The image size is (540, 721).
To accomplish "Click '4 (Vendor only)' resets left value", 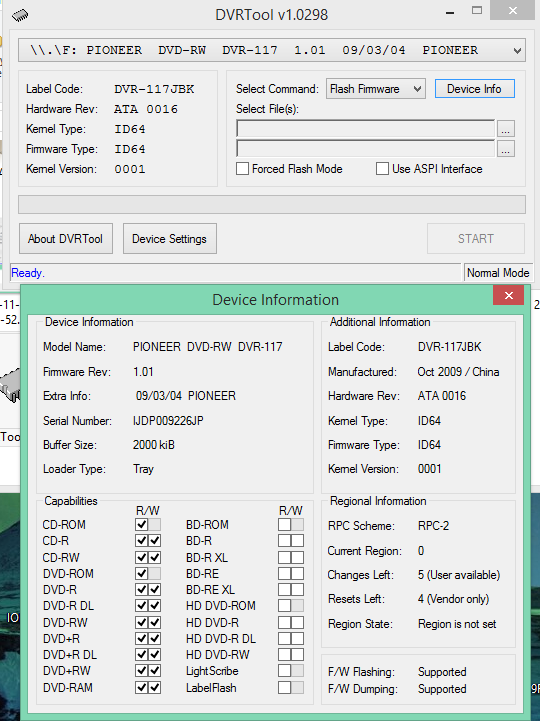I will 454,599.
